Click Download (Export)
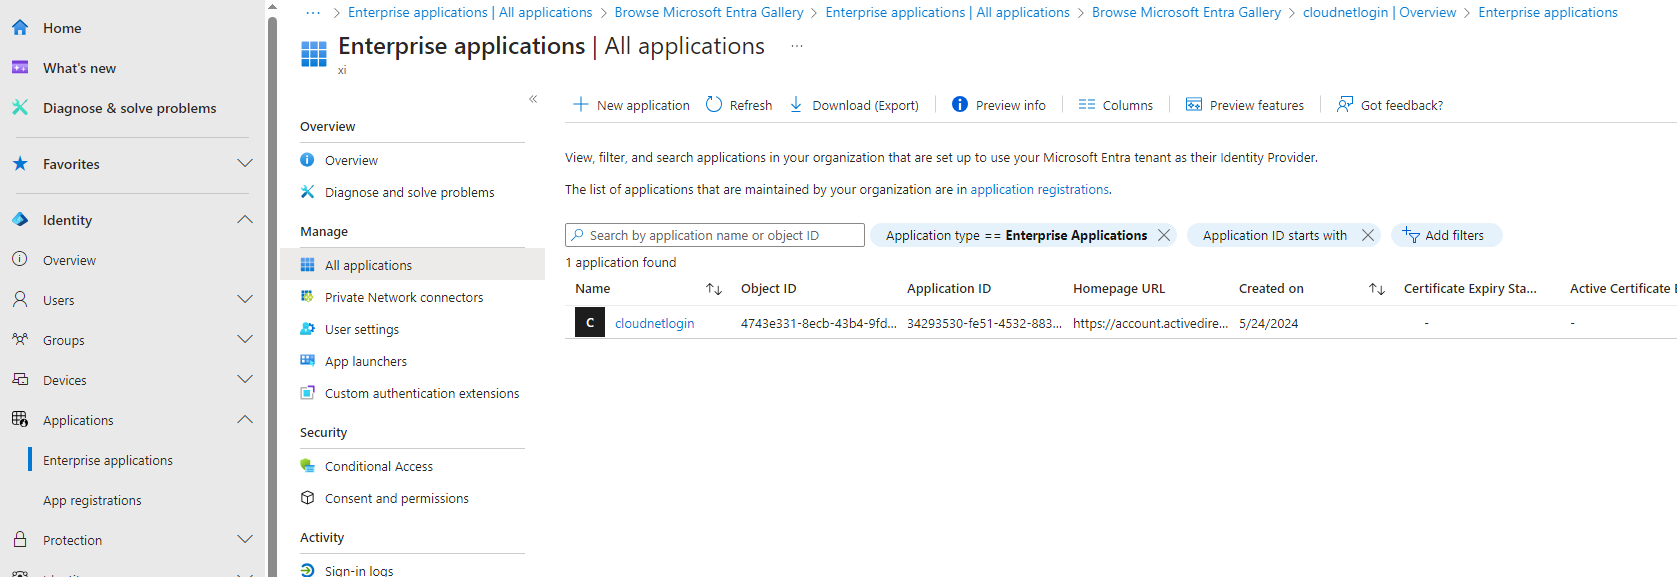 tap(854, 105)
